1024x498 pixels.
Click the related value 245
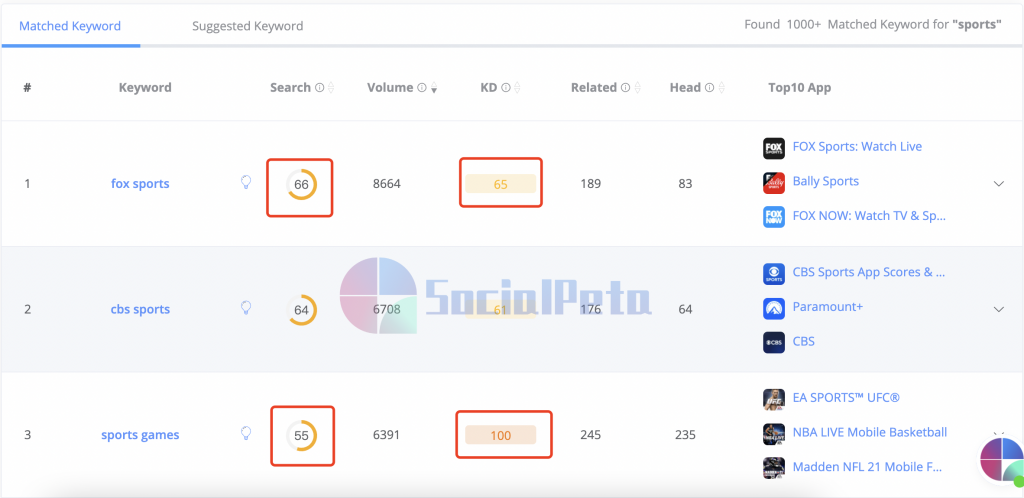590,435
